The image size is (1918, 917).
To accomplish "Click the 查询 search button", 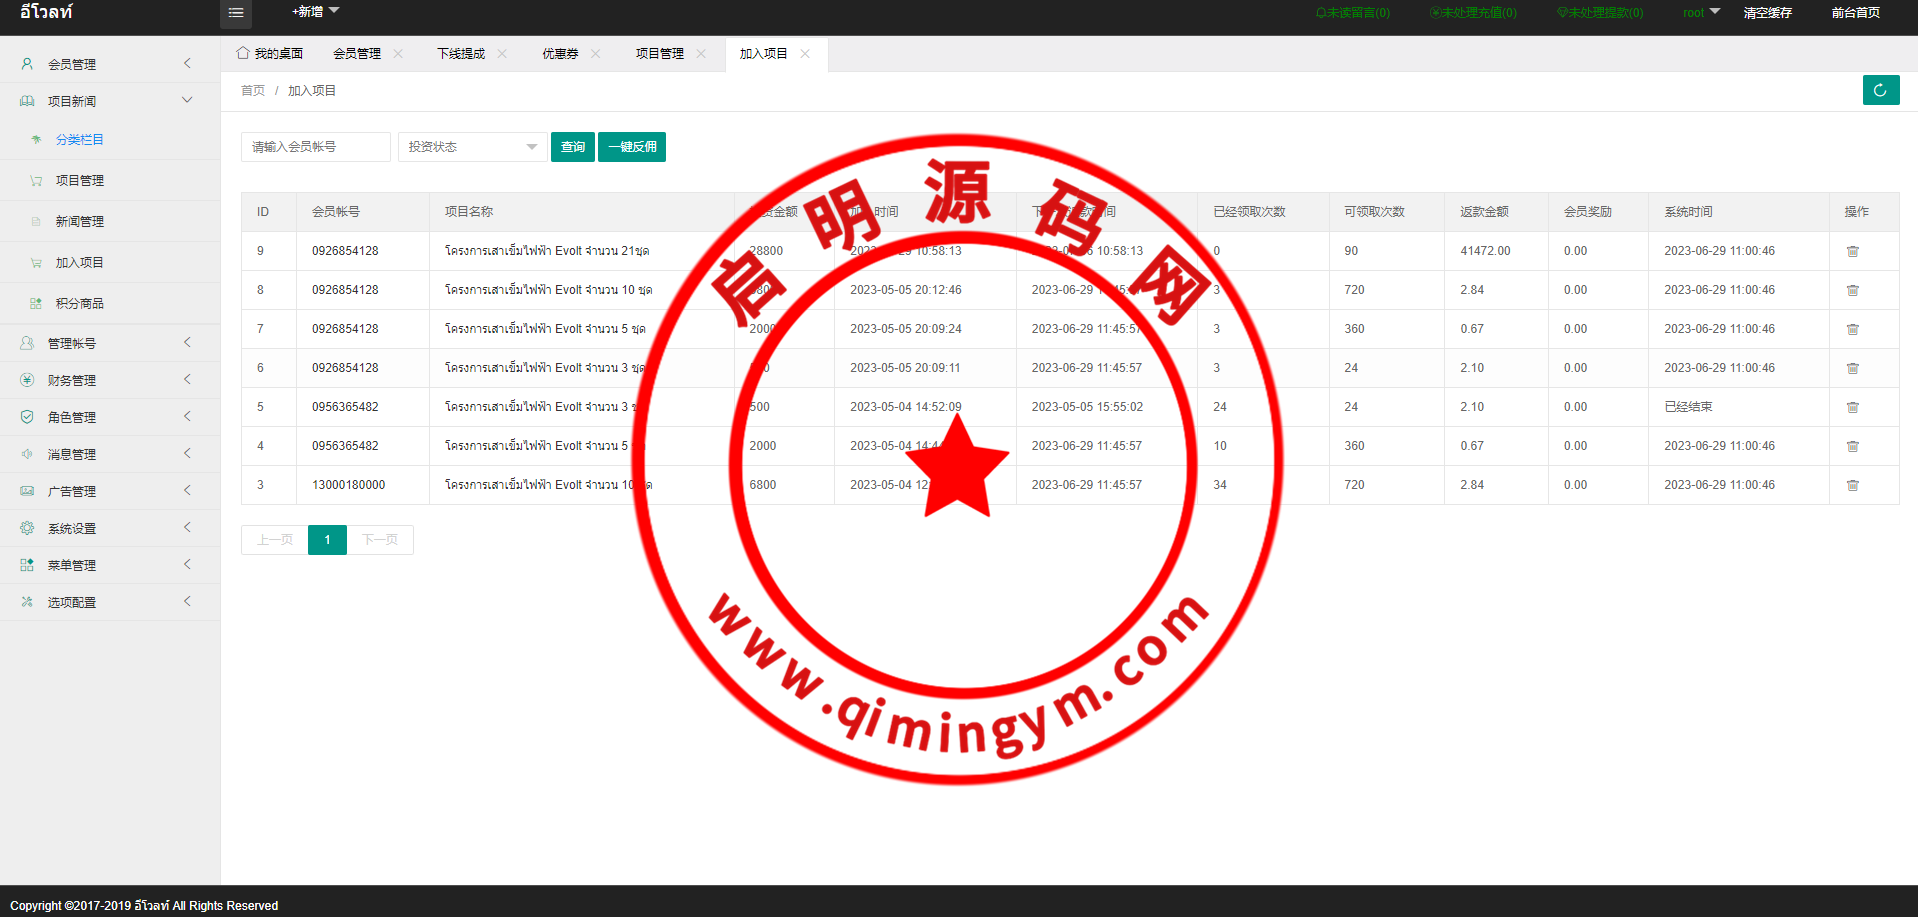I will click(x=573, y=147).
